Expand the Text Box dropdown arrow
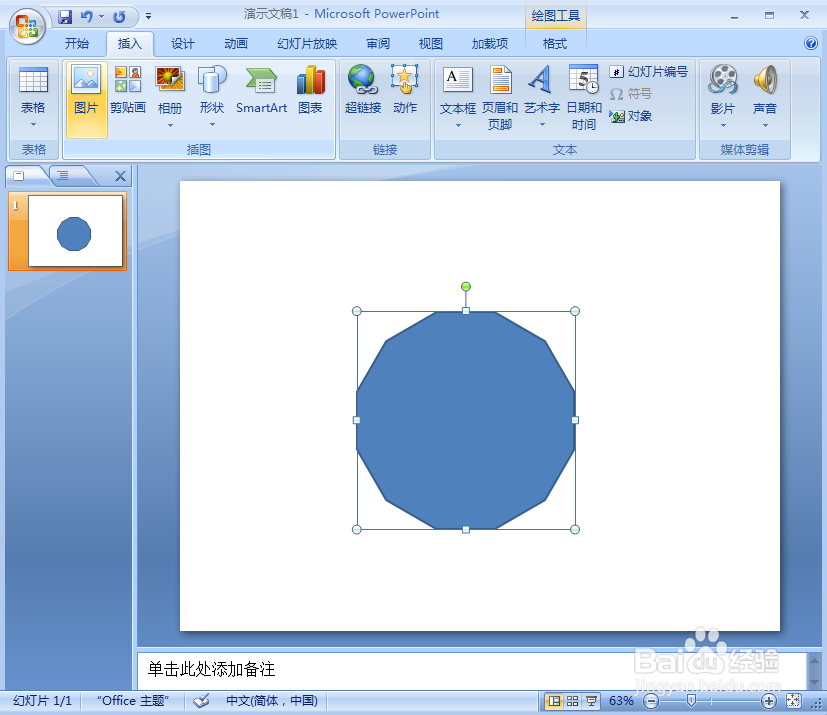This screenshot has height=715, width=827. [x=458, y=125]
